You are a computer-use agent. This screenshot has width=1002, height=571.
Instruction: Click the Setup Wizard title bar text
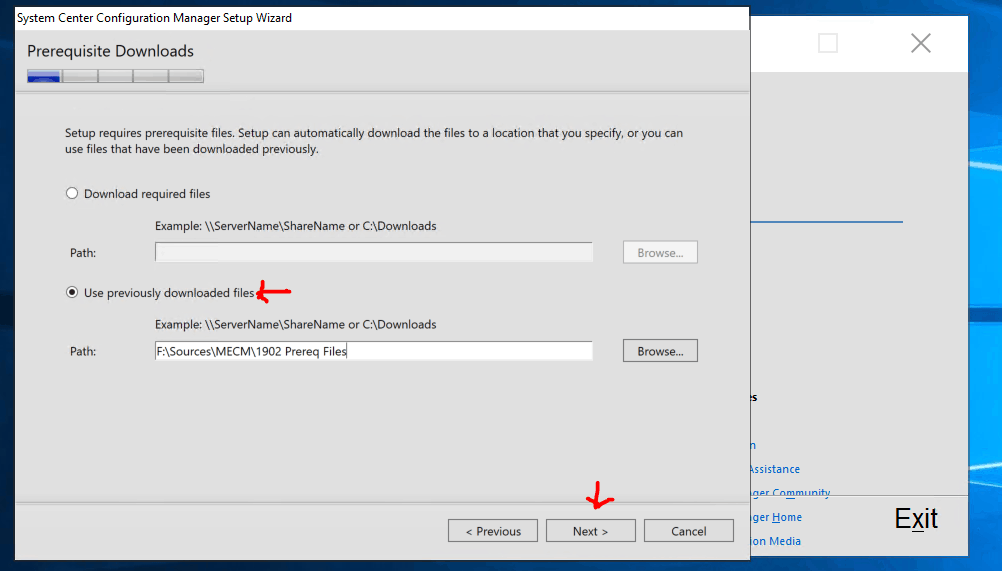pyautogui.click(x=154, y=18)
